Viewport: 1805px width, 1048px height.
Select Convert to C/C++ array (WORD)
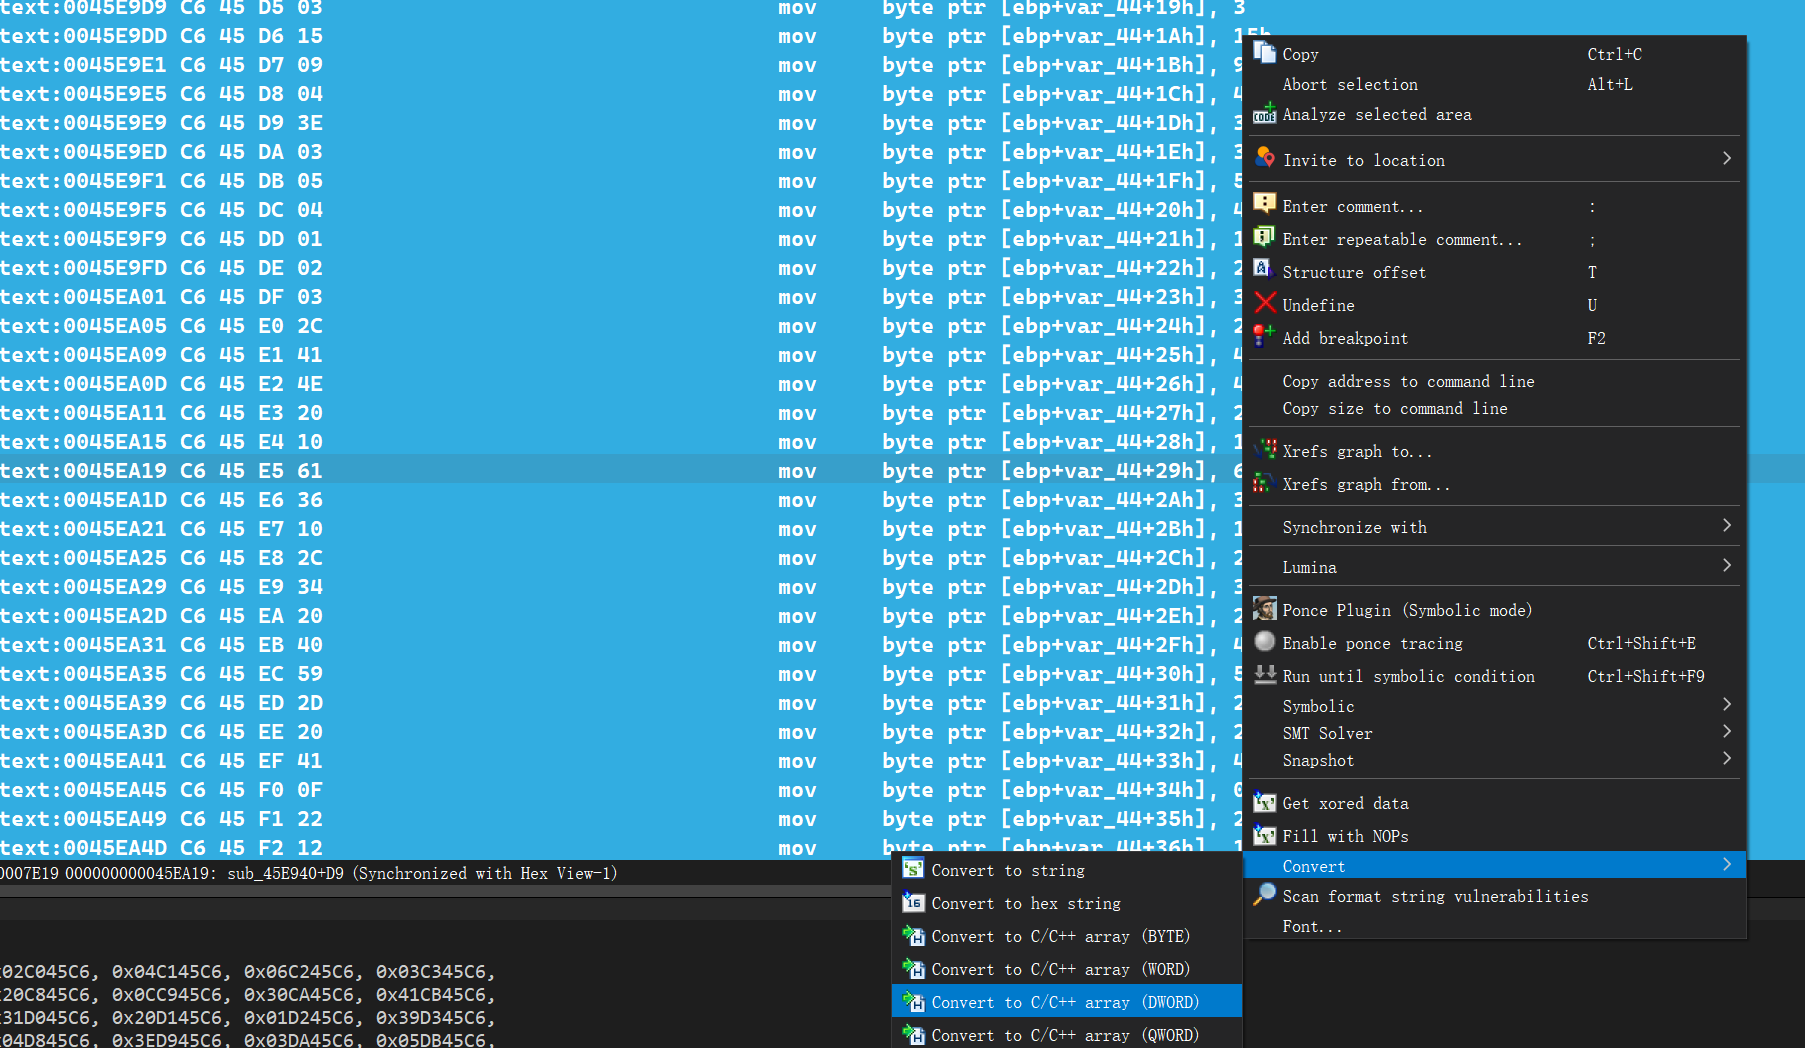click(1067, 969)
